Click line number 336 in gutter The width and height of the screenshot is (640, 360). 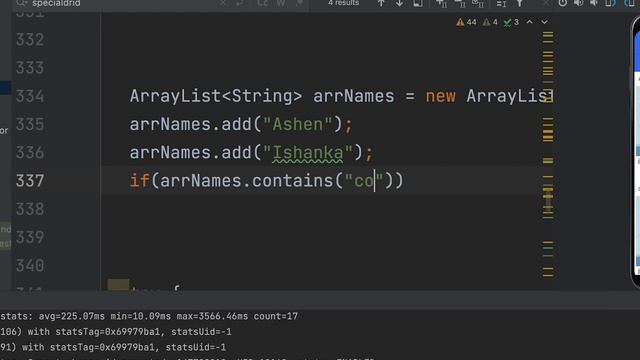(30, 153)
